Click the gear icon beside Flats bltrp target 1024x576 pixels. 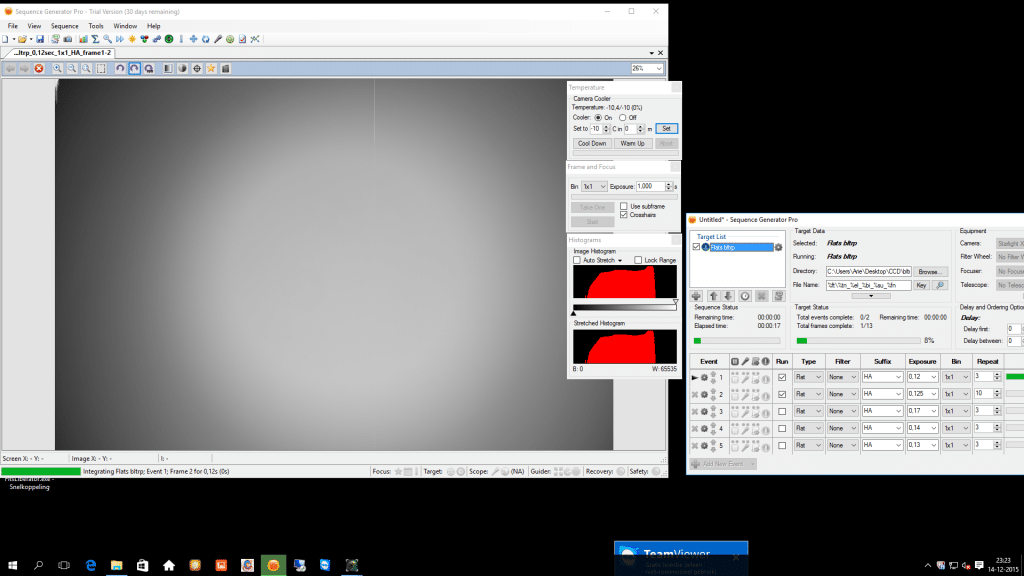pyautogui.click(x=778, y=248)
